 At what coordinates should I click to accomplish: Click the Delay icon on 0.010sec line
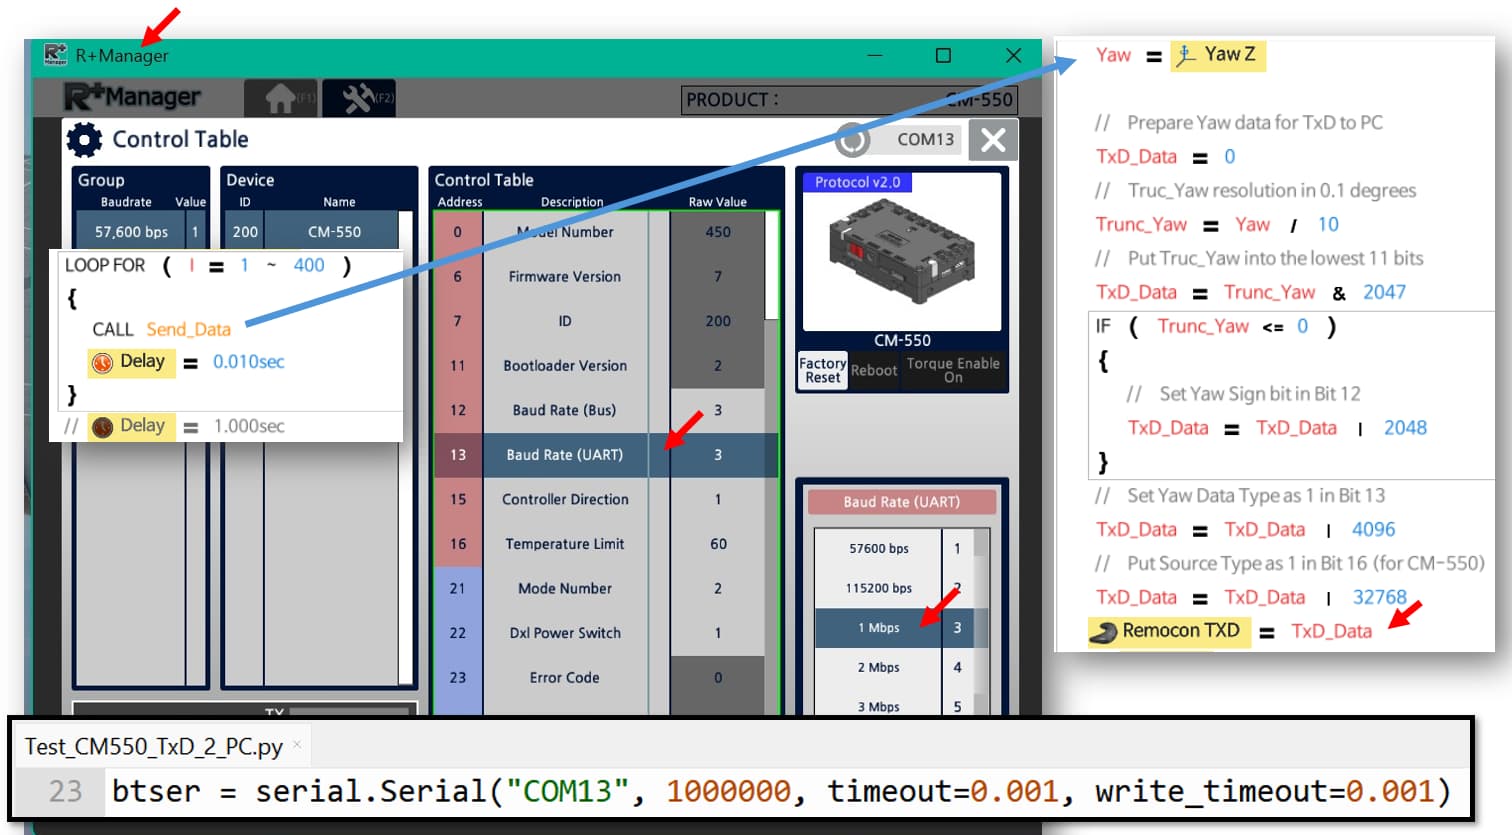point(102,362)
